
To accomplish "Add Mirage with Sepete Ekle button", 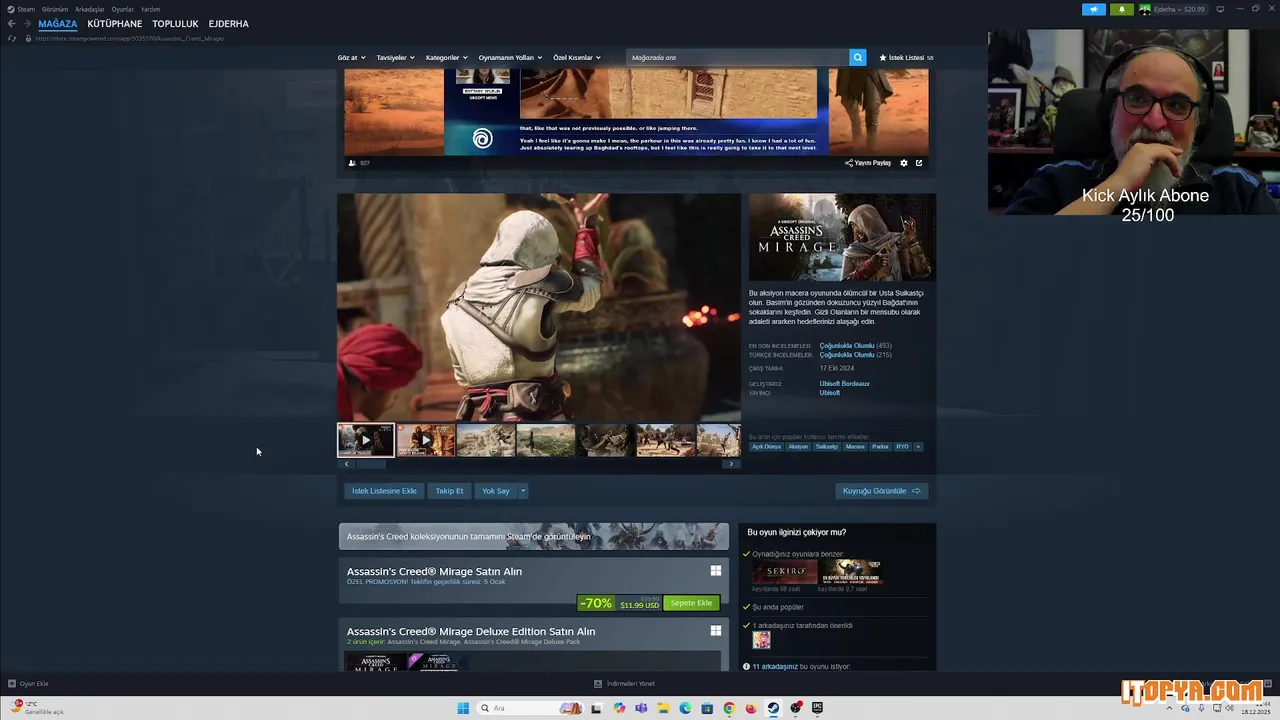I will pos(691,603).
